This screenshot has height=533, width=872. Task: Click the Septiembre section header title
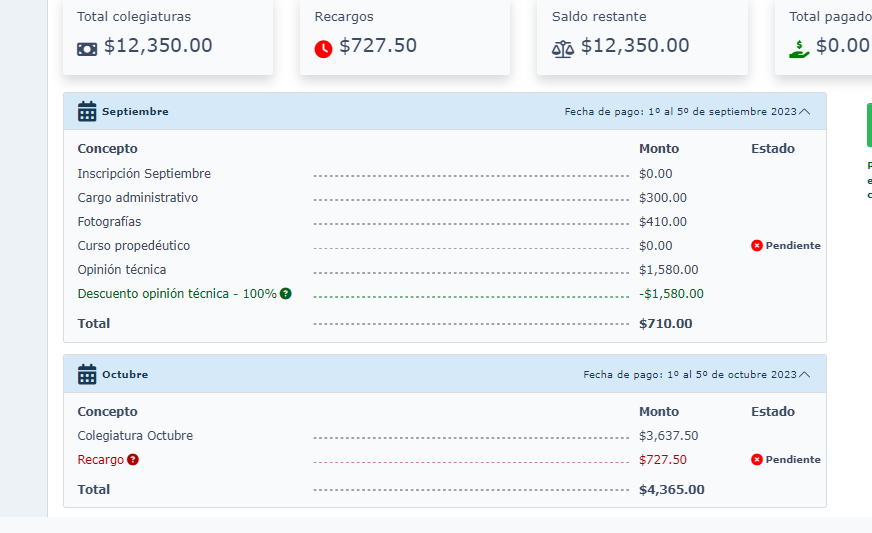tap(135, 111)
